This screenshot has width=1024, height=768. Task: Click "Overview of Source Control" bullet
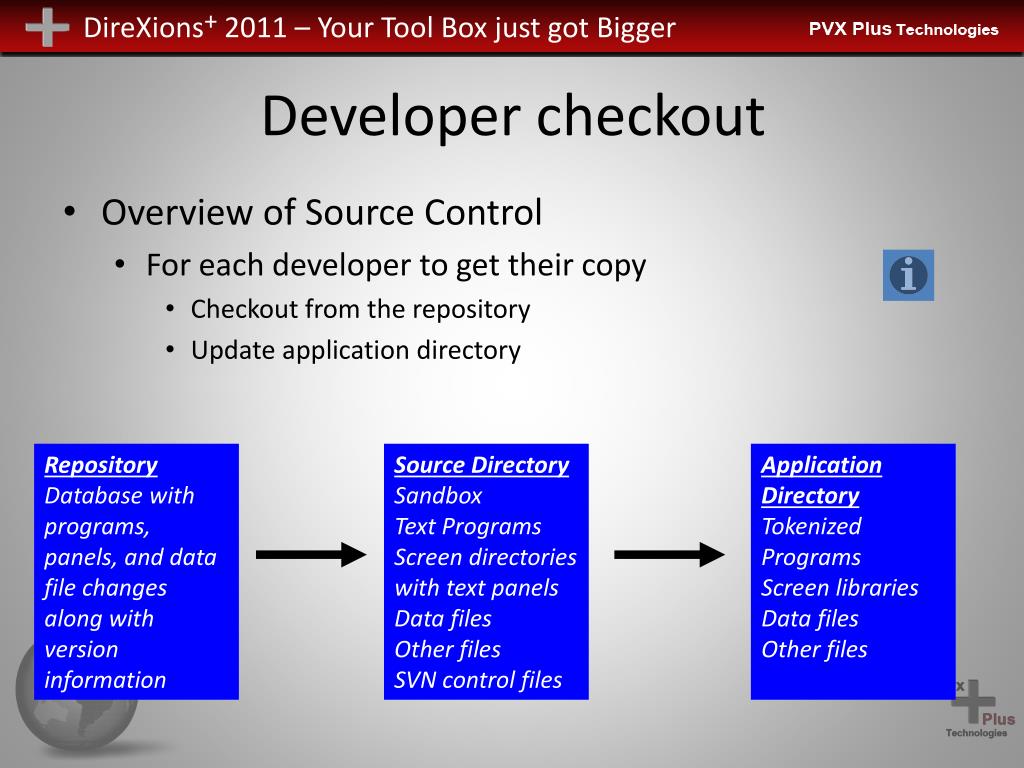(321, 212)
